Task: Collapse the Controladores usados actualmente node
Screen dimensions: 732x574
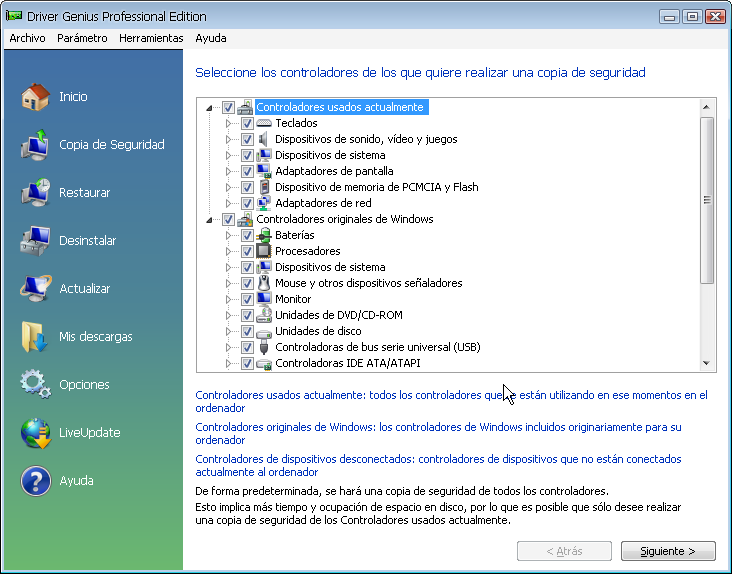Action: pos(209,108)
